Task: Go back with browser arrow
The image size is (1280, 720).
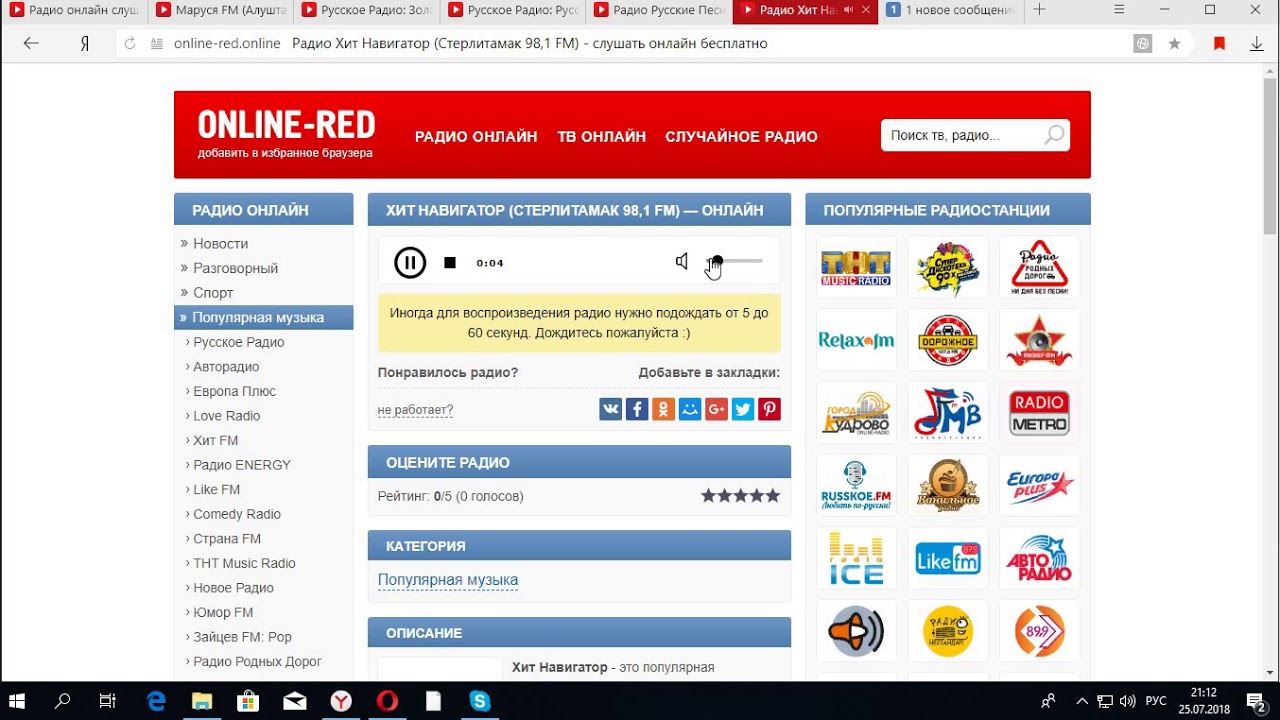Action: coord(31,43)
